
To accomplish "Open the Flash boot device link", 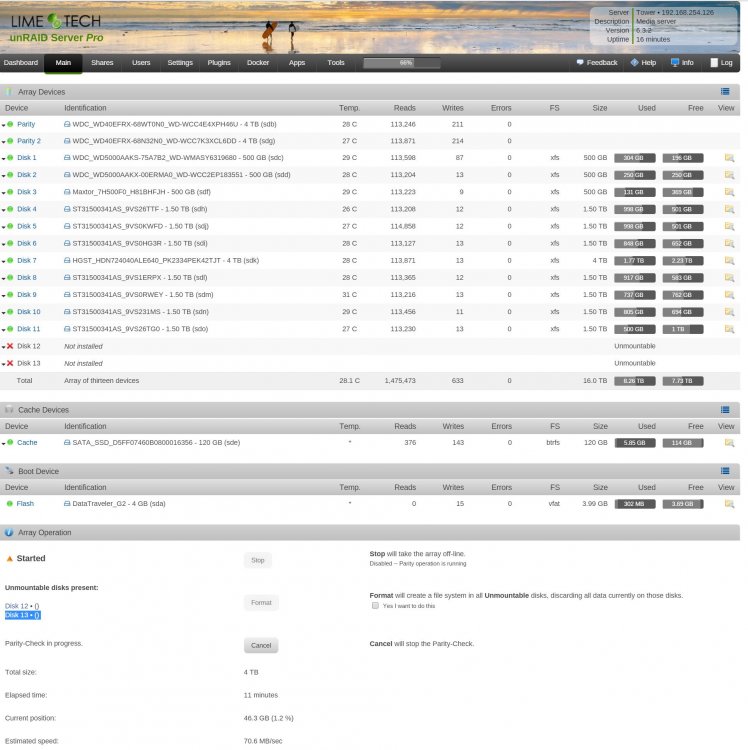I will click(25, 504).
